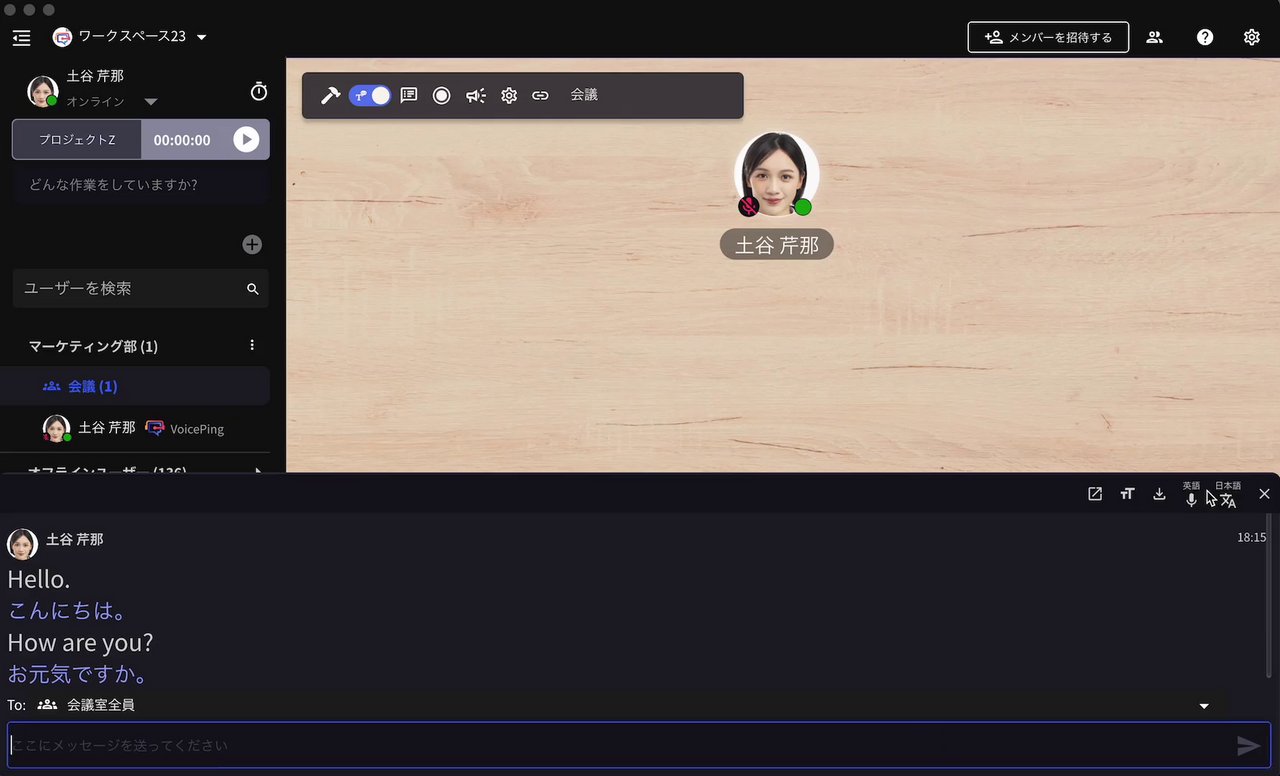The width and height of the screenshot is (1280, 776).
Task: Click the plus add icon in sidebar
Action: (252, 244)
